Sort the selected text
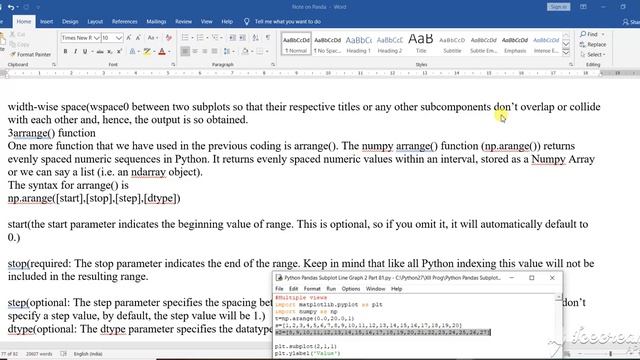 (256, 38)
